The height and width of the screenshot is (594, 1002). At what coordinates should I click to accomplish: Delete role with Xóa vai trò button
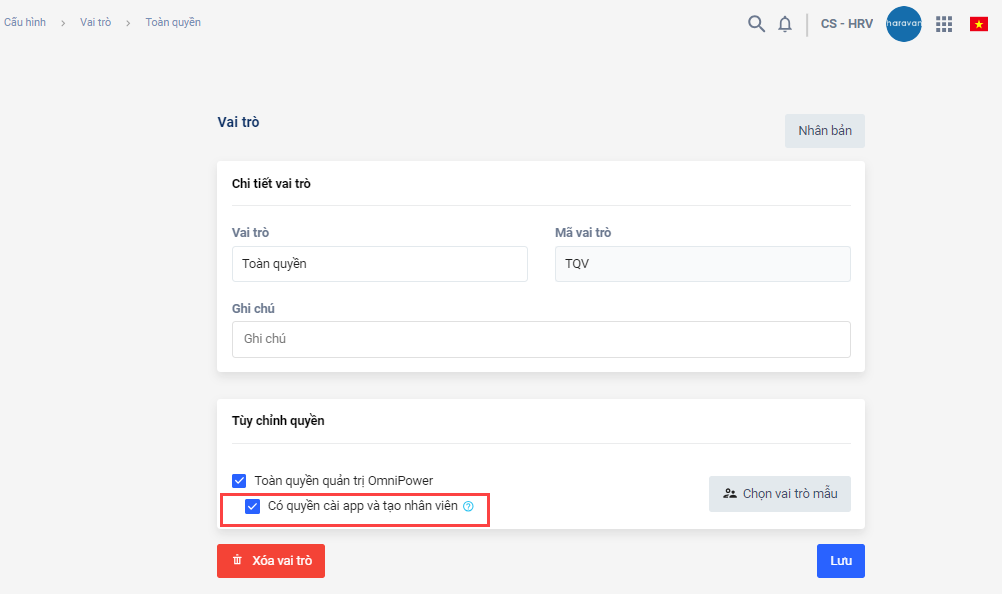coord(271,561)
